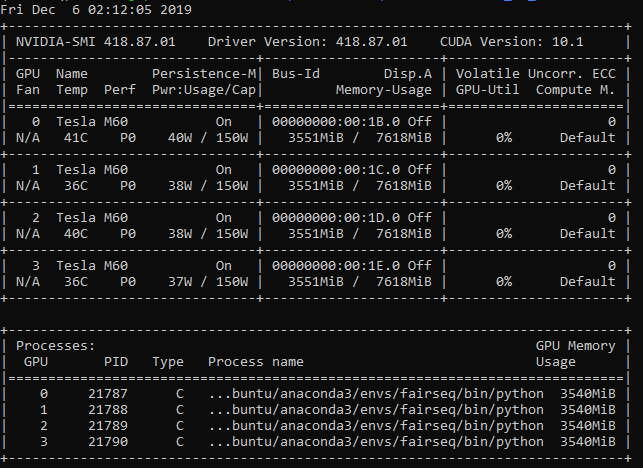Click the 'Memory-Usage' column header

tap(384, 90)
